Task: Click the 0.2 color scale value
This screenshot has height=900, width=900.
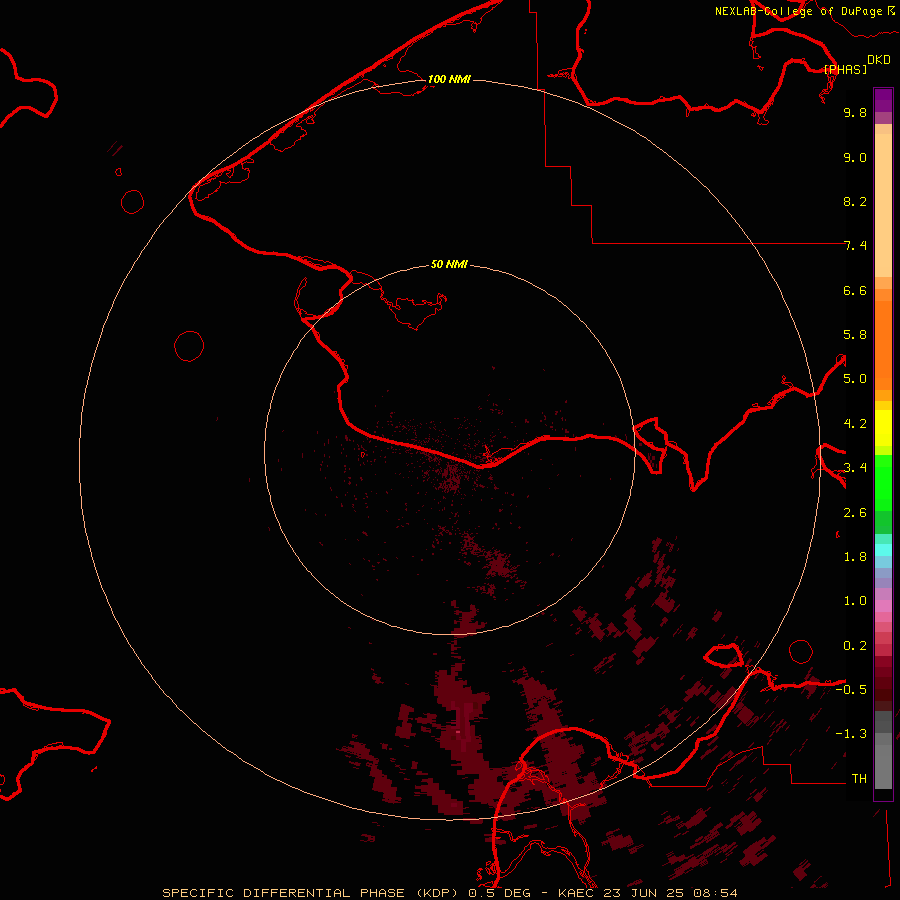Action: tap(855, 646)
